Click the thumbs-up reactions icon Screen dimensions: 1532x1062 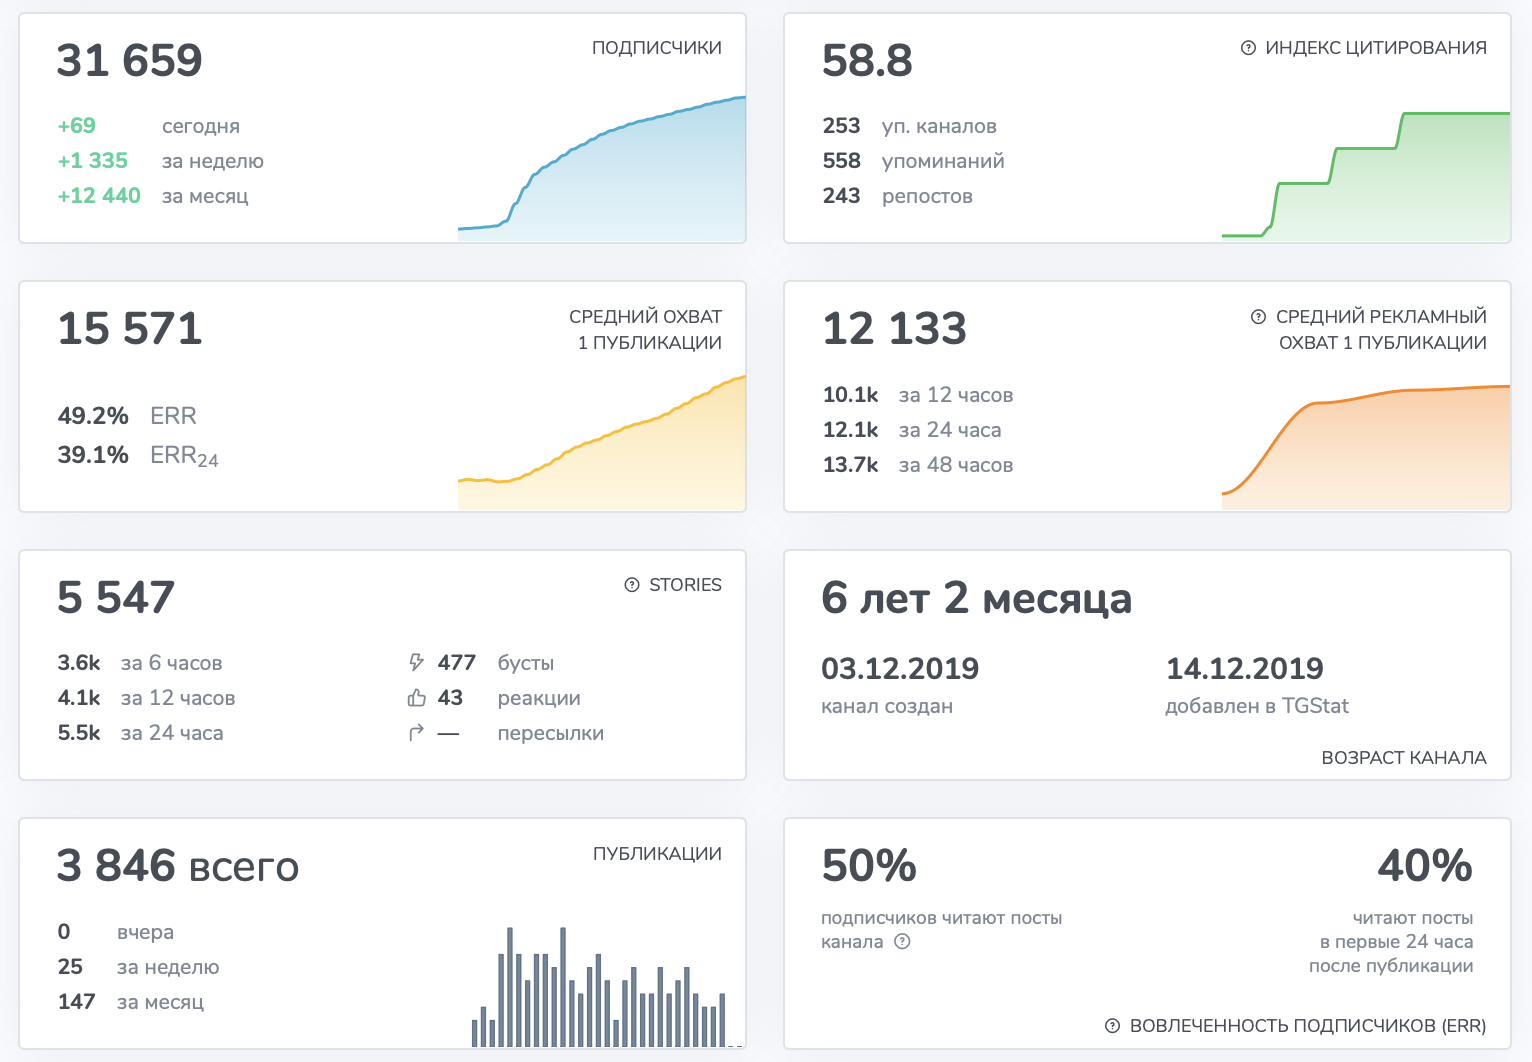(417, 698)
